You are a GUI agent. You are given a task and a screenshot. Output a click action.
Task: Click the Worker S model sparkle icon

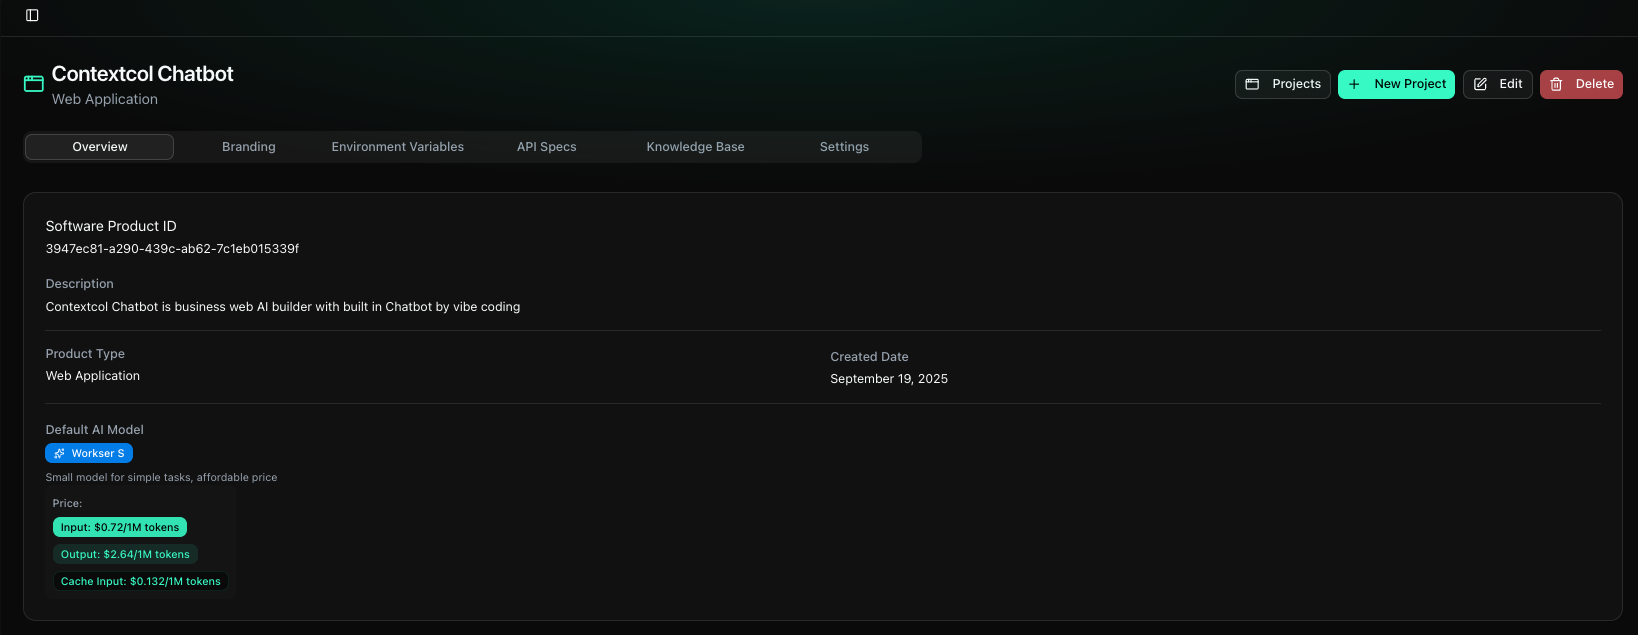(59, 454)
